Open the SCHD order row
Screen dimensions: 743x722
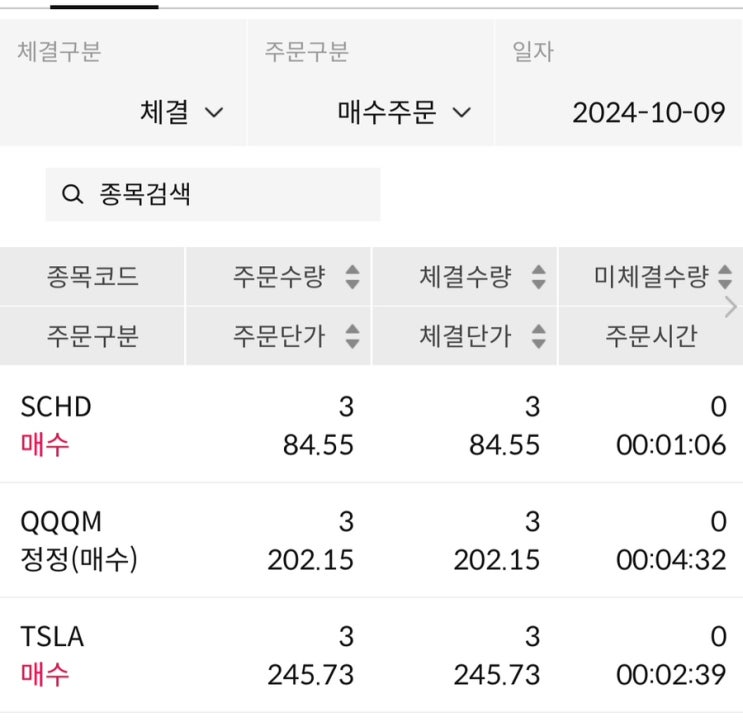pyautogui.click(x=371, y=424)
